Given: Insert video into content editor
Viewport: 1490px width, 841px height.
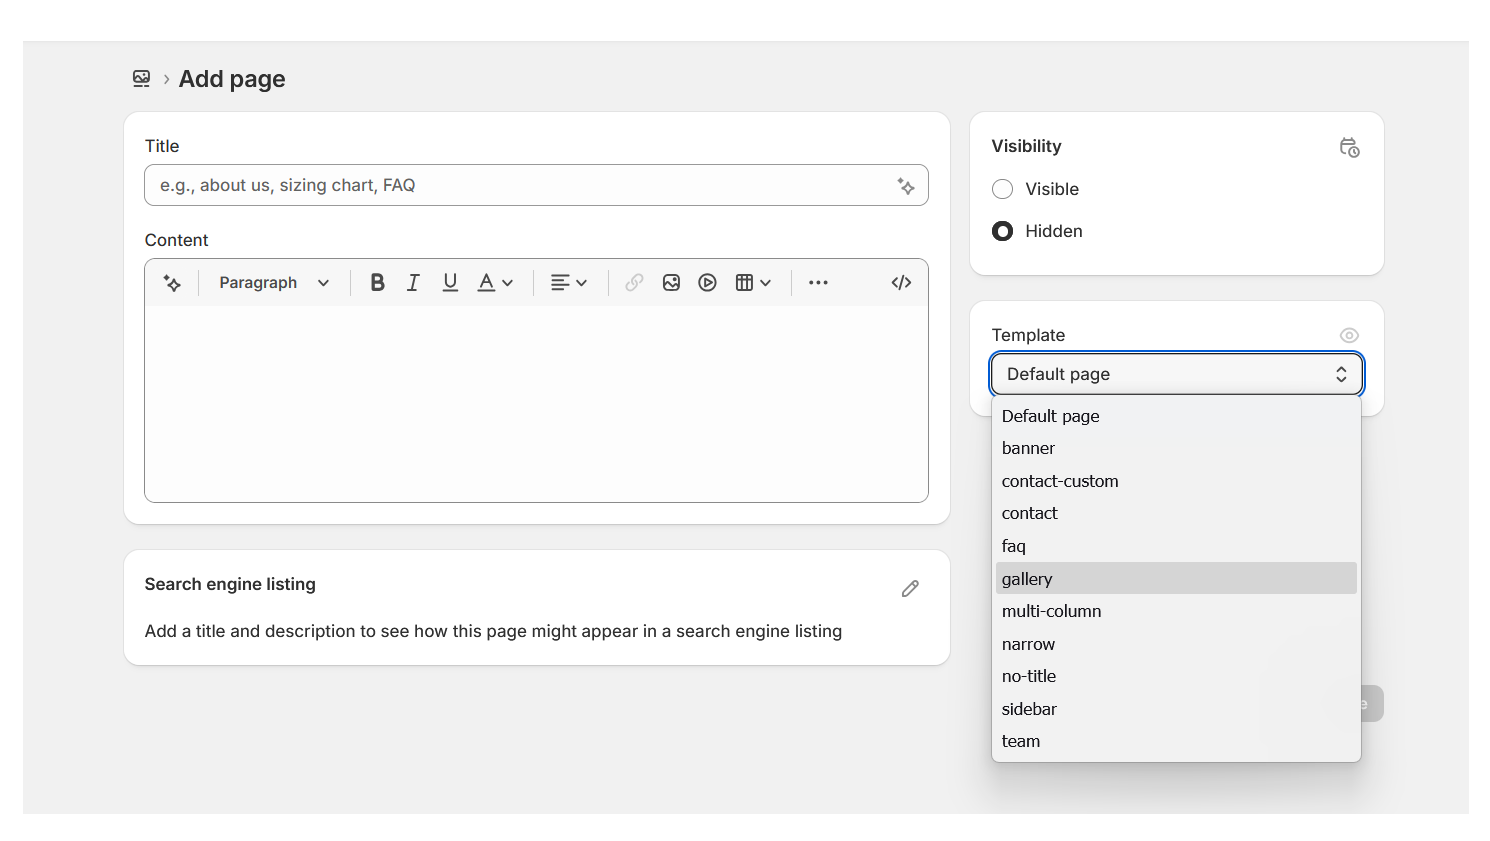Looking at the screenshot, I should pos(708,283).
